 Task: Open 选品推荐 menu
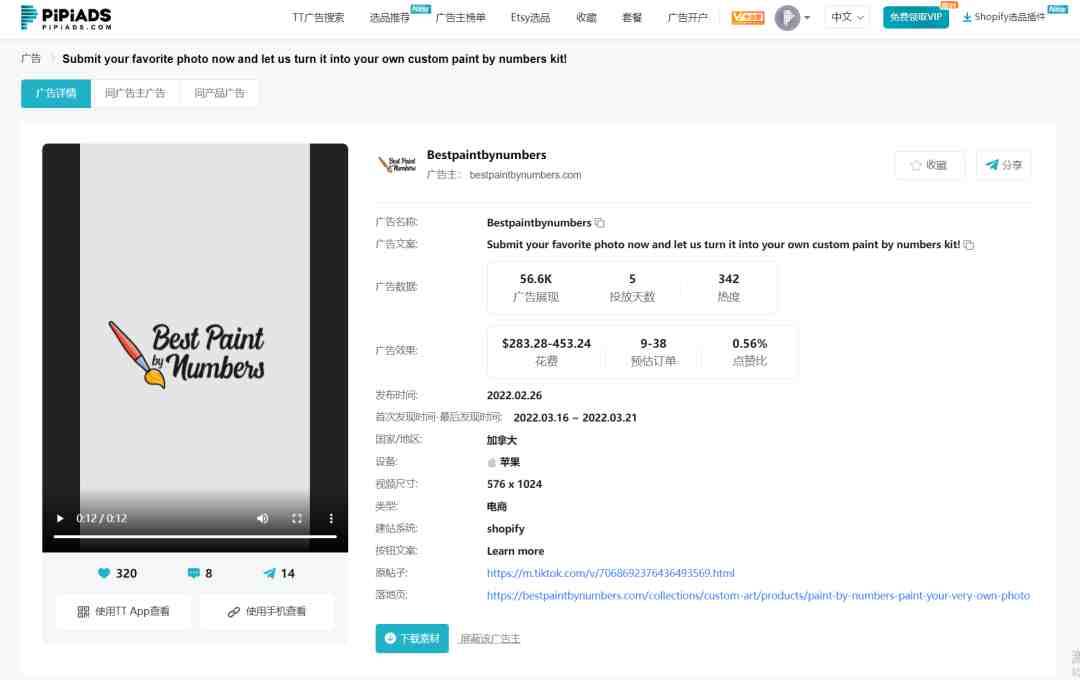(390, 18)
